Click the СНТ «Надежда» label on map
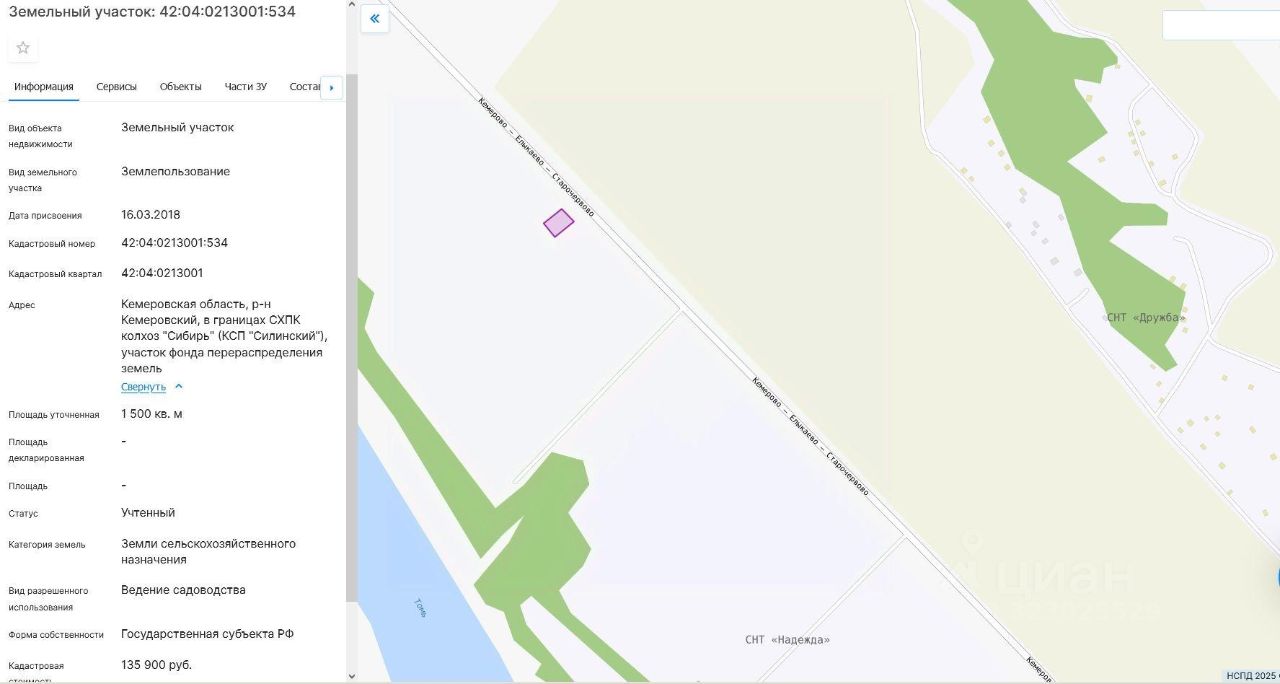The image size is (1280, 684). click(788, 640)
